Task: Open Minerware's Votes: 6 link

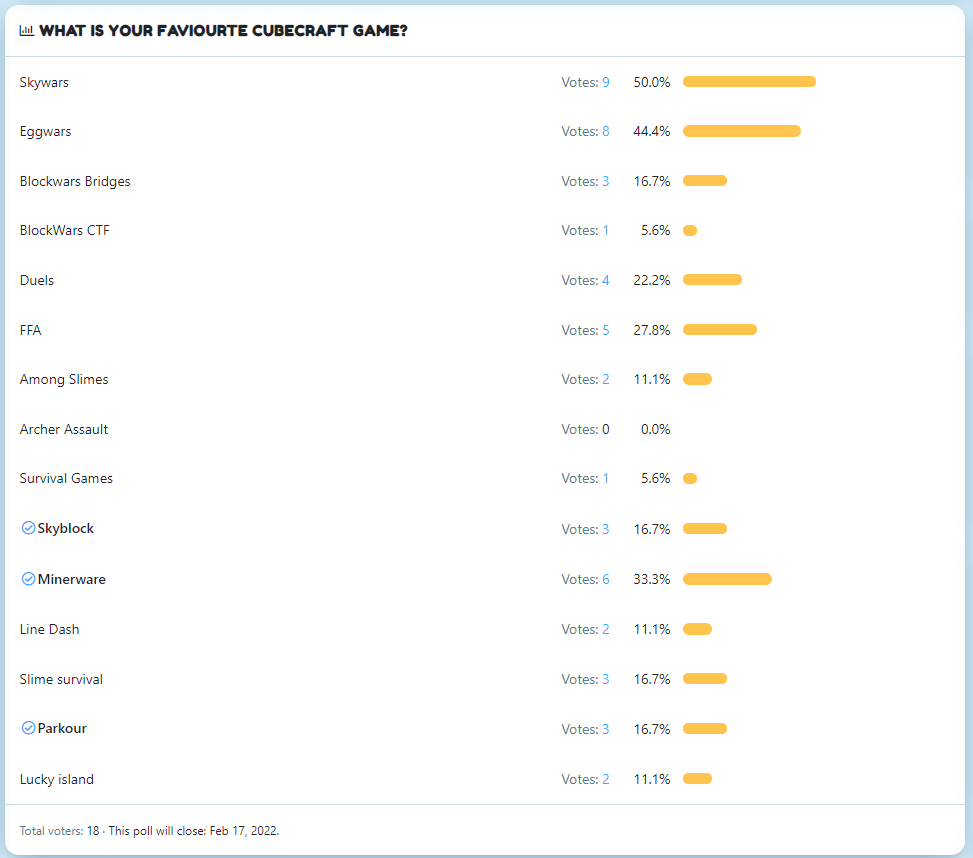Action: coord(585,579)
